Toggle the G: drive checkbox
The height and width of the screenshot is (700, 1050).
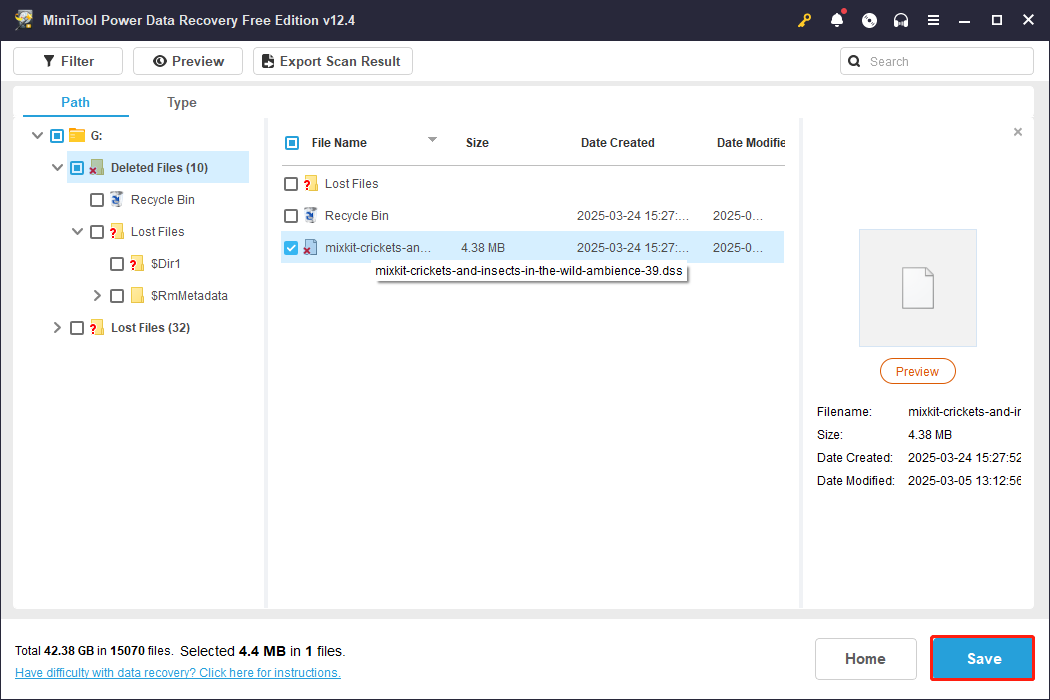(57, 136)
